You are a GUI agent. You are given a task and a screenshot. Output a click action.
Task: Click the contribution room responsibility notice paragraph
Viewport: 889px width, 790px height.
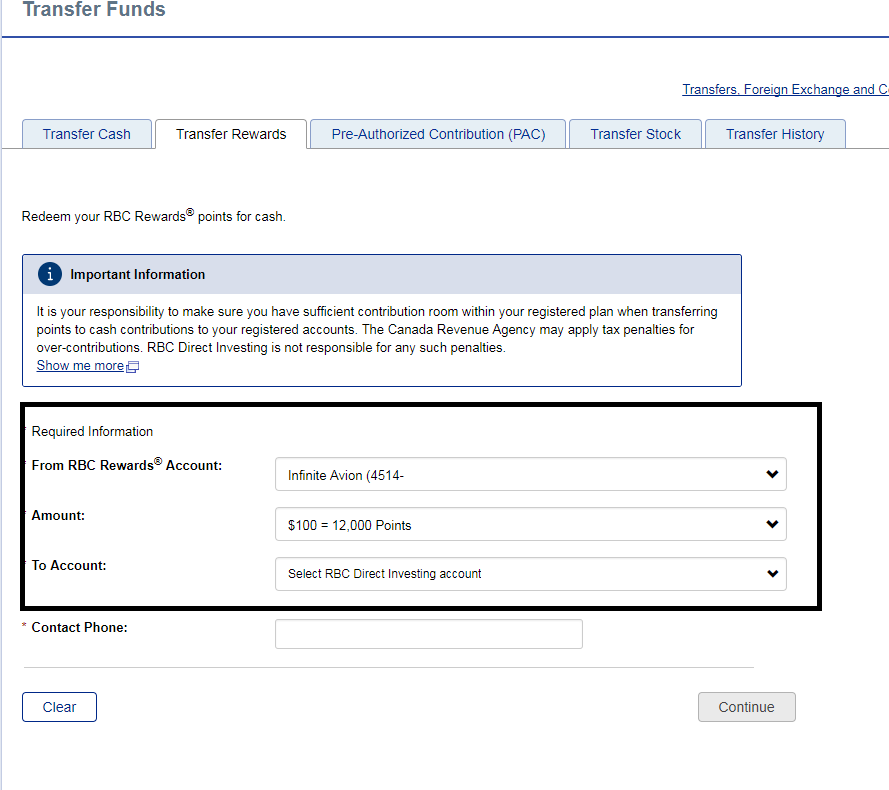[376, 329]
